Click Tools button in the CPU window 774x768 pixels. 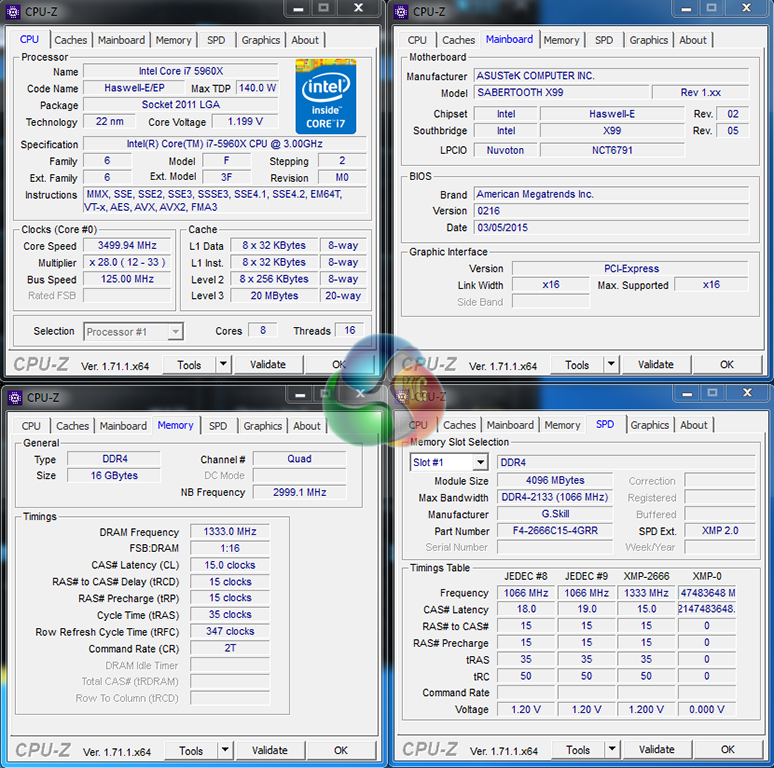pyautogui.click(x=189, y=365)
